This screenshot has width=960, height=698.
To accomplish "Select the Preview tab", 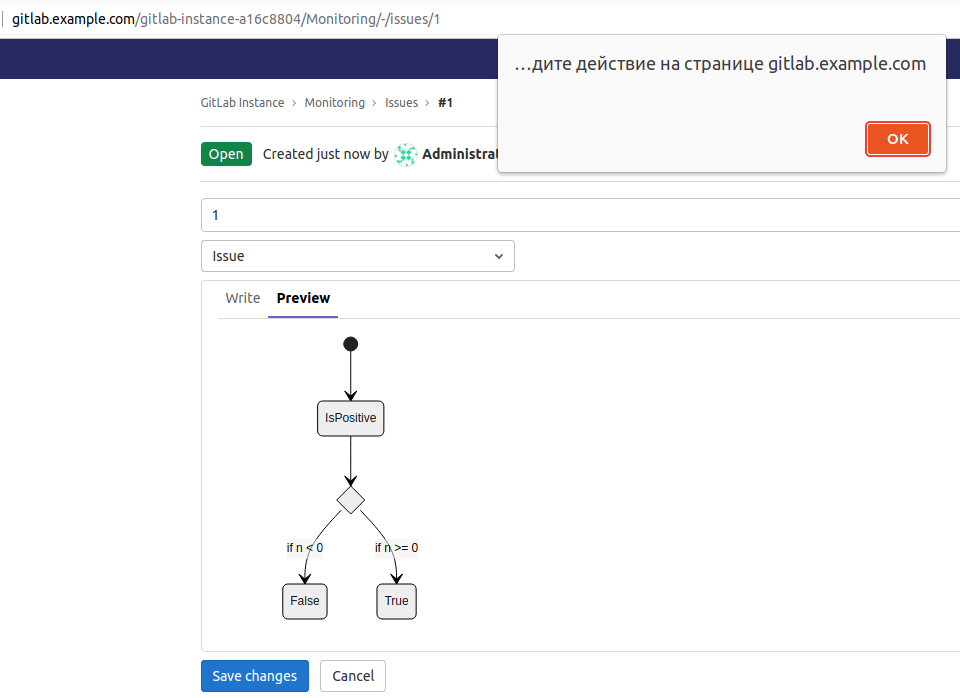I will point(303,298).
